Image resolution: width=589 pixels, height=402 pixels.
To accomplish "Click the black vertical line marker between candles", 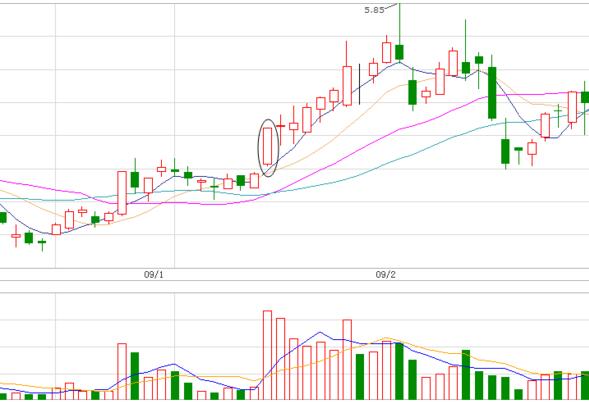I will coord(359,84).
